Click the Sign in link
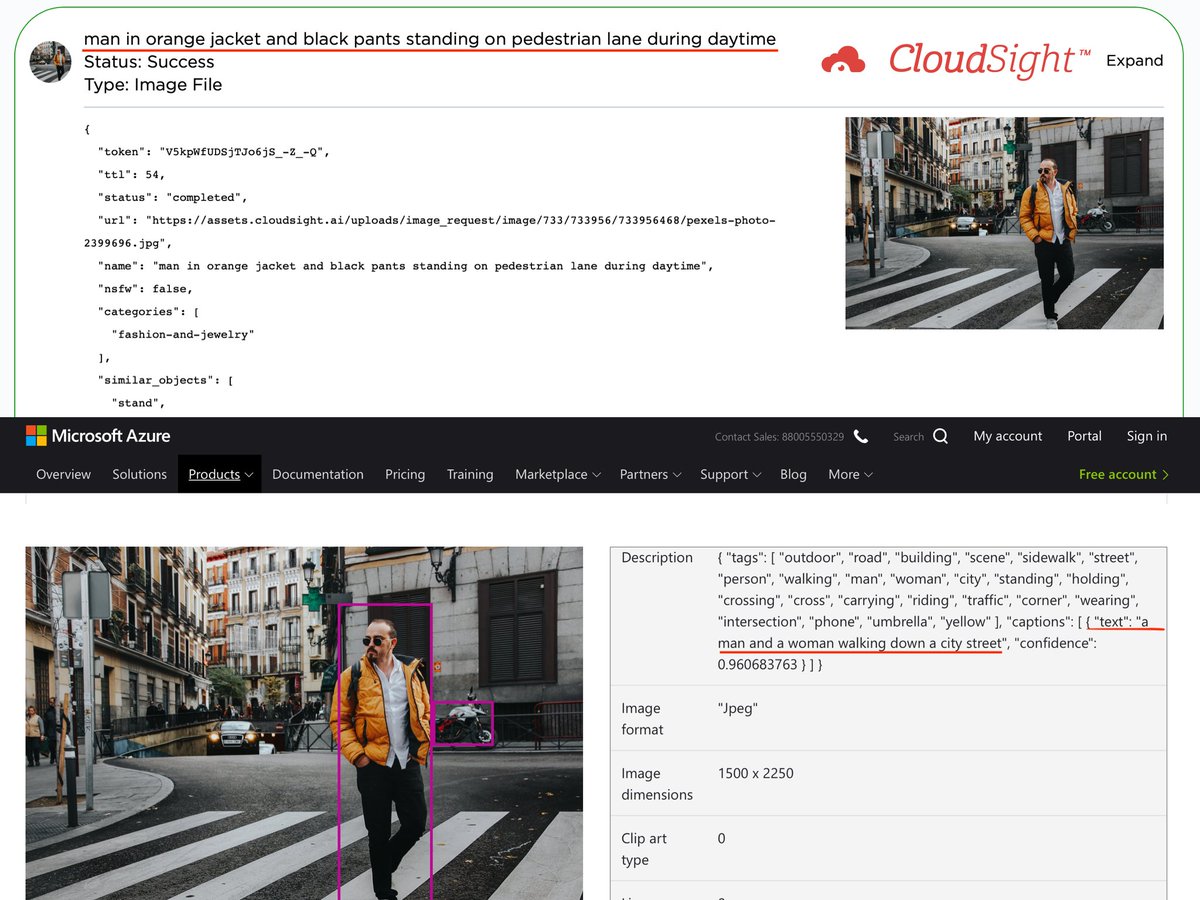Screen dimensions: 1200x900 1147,436
